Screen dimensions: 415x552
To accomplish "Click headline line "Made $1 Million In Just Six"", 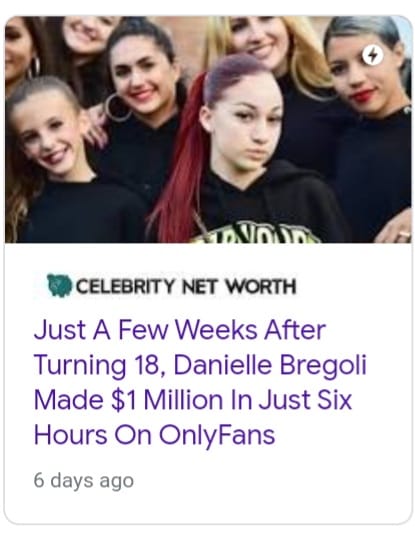I will point(193,400).
